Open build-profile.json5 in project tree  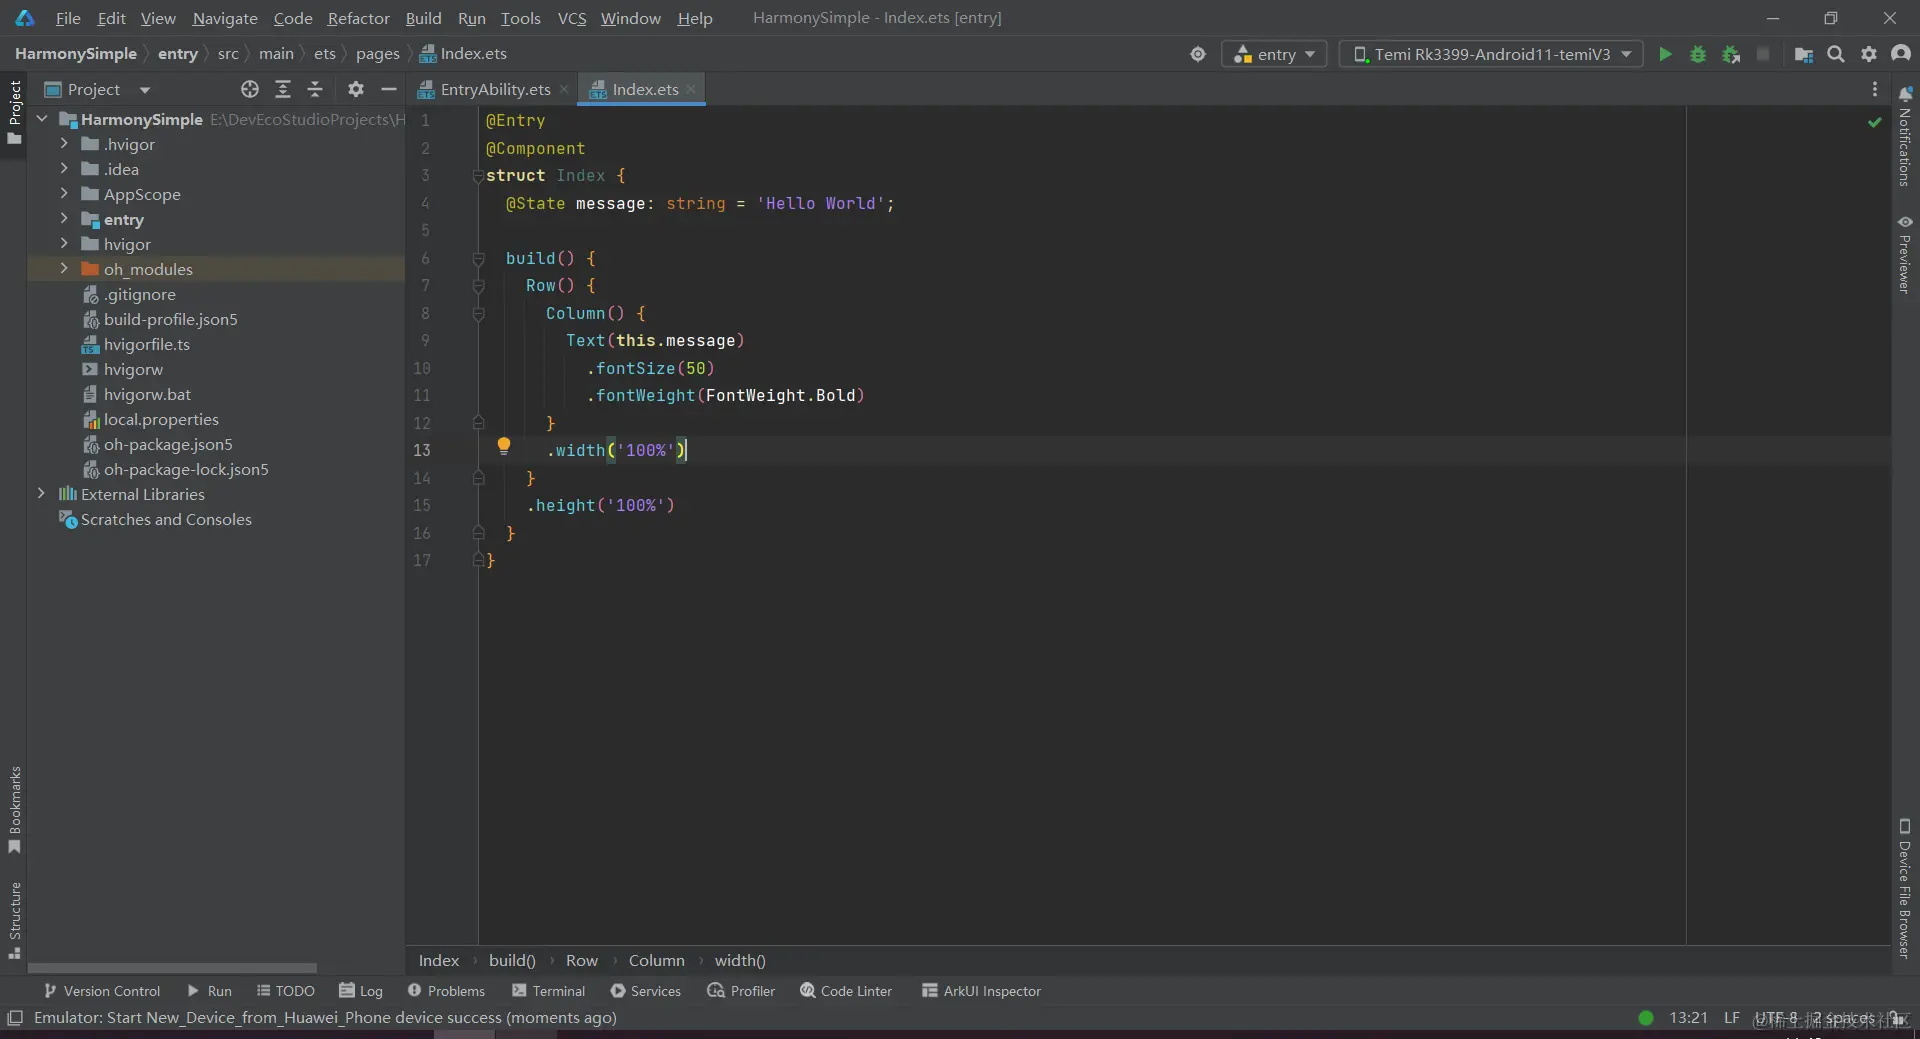(x=170, y=319)
